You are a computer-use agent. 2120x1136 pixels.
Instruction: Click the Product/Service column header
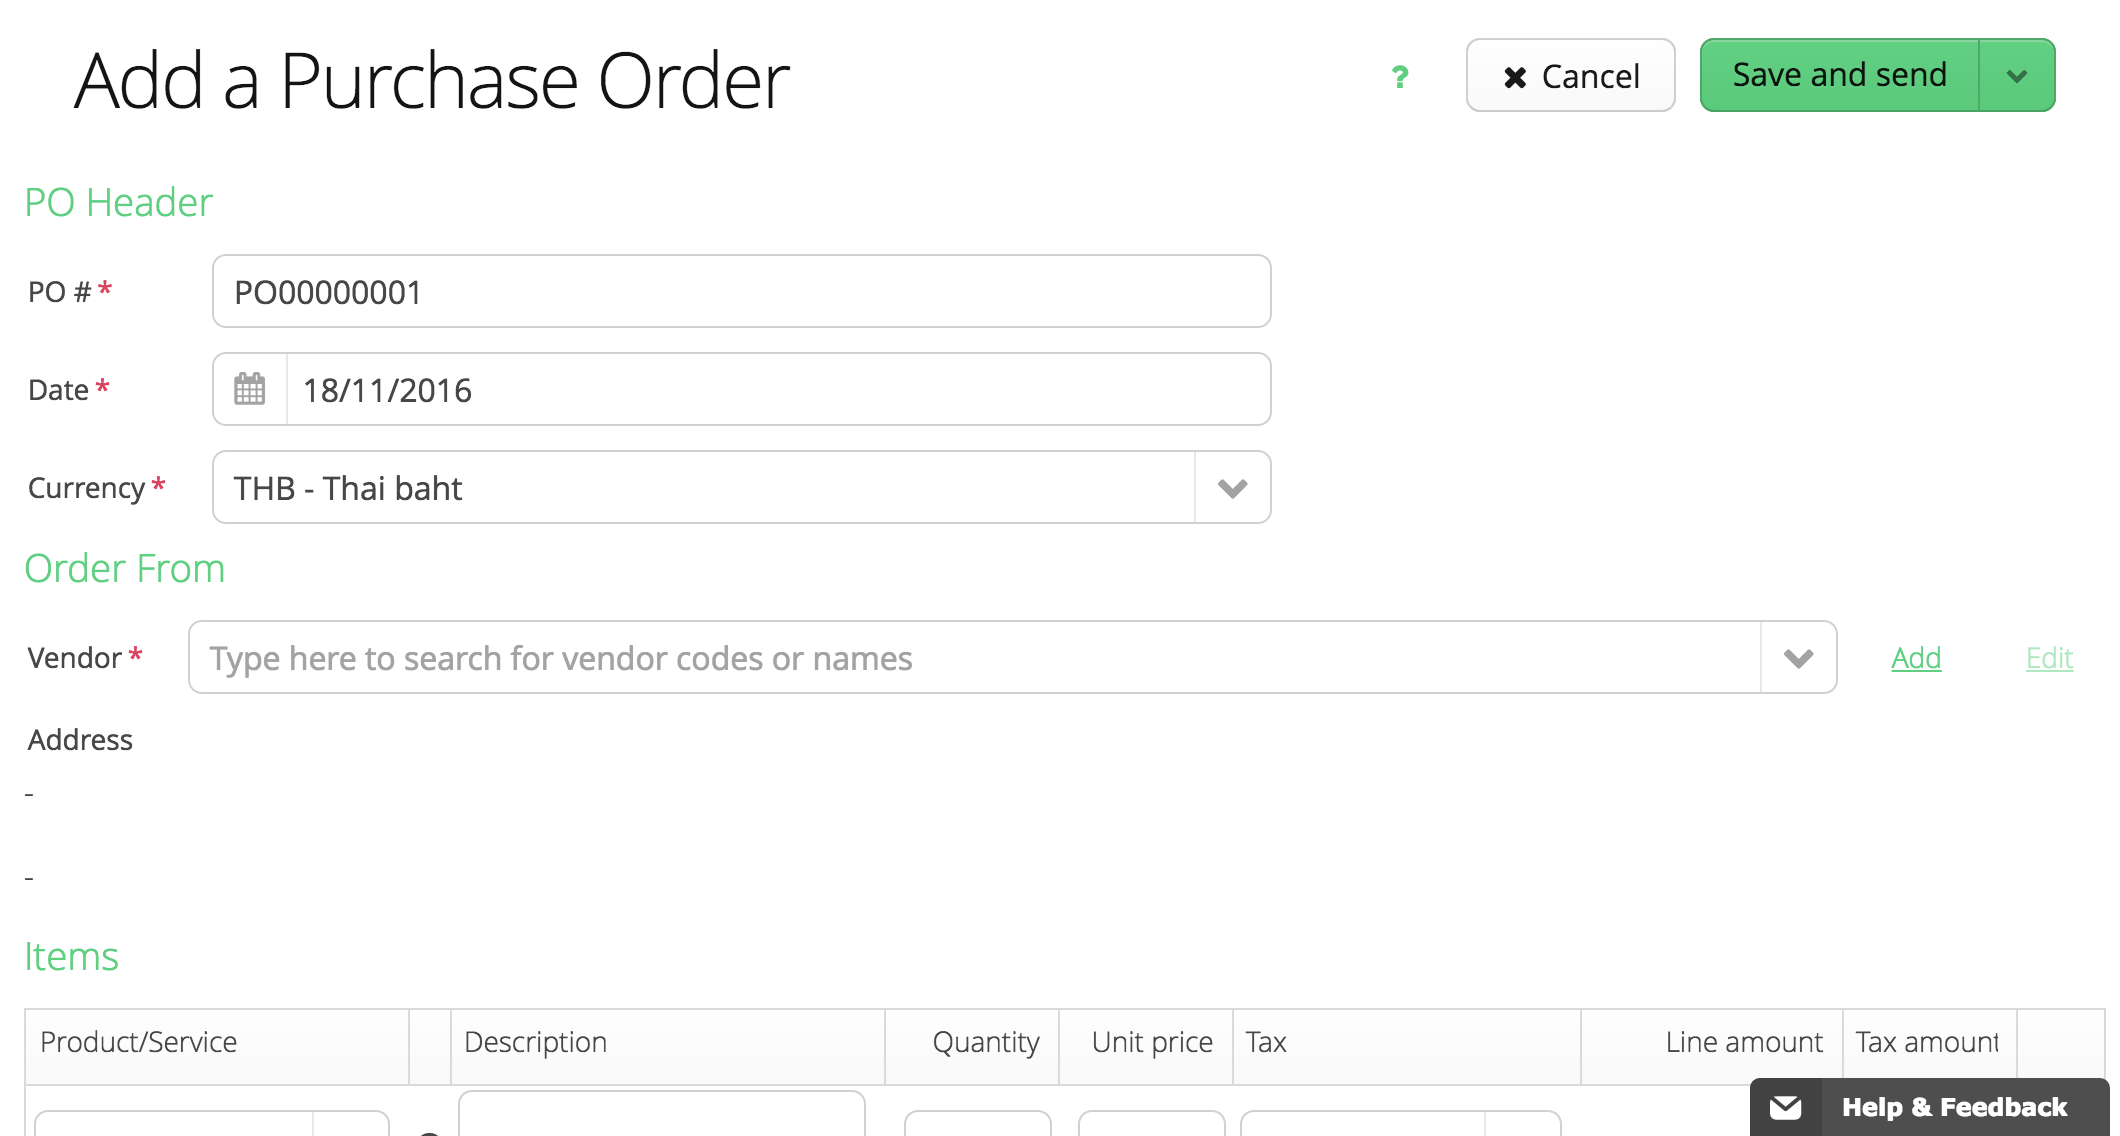click(x=139, y=1042)
